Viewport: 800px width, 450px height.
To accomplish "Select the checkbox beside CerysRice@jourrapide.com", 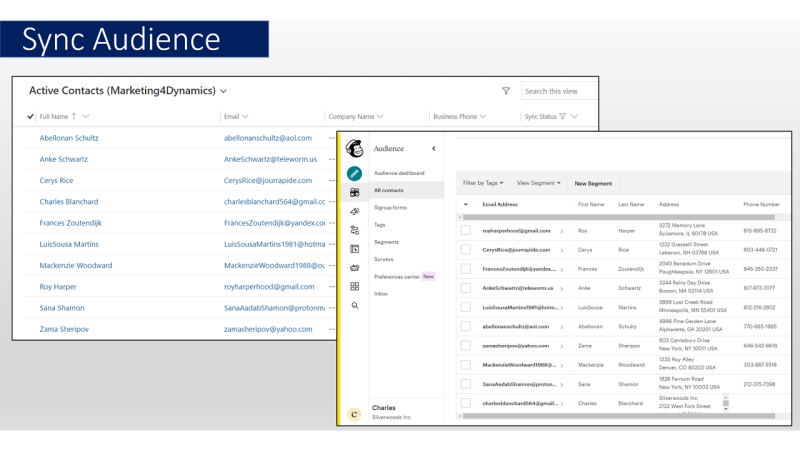I will (466, 249).
